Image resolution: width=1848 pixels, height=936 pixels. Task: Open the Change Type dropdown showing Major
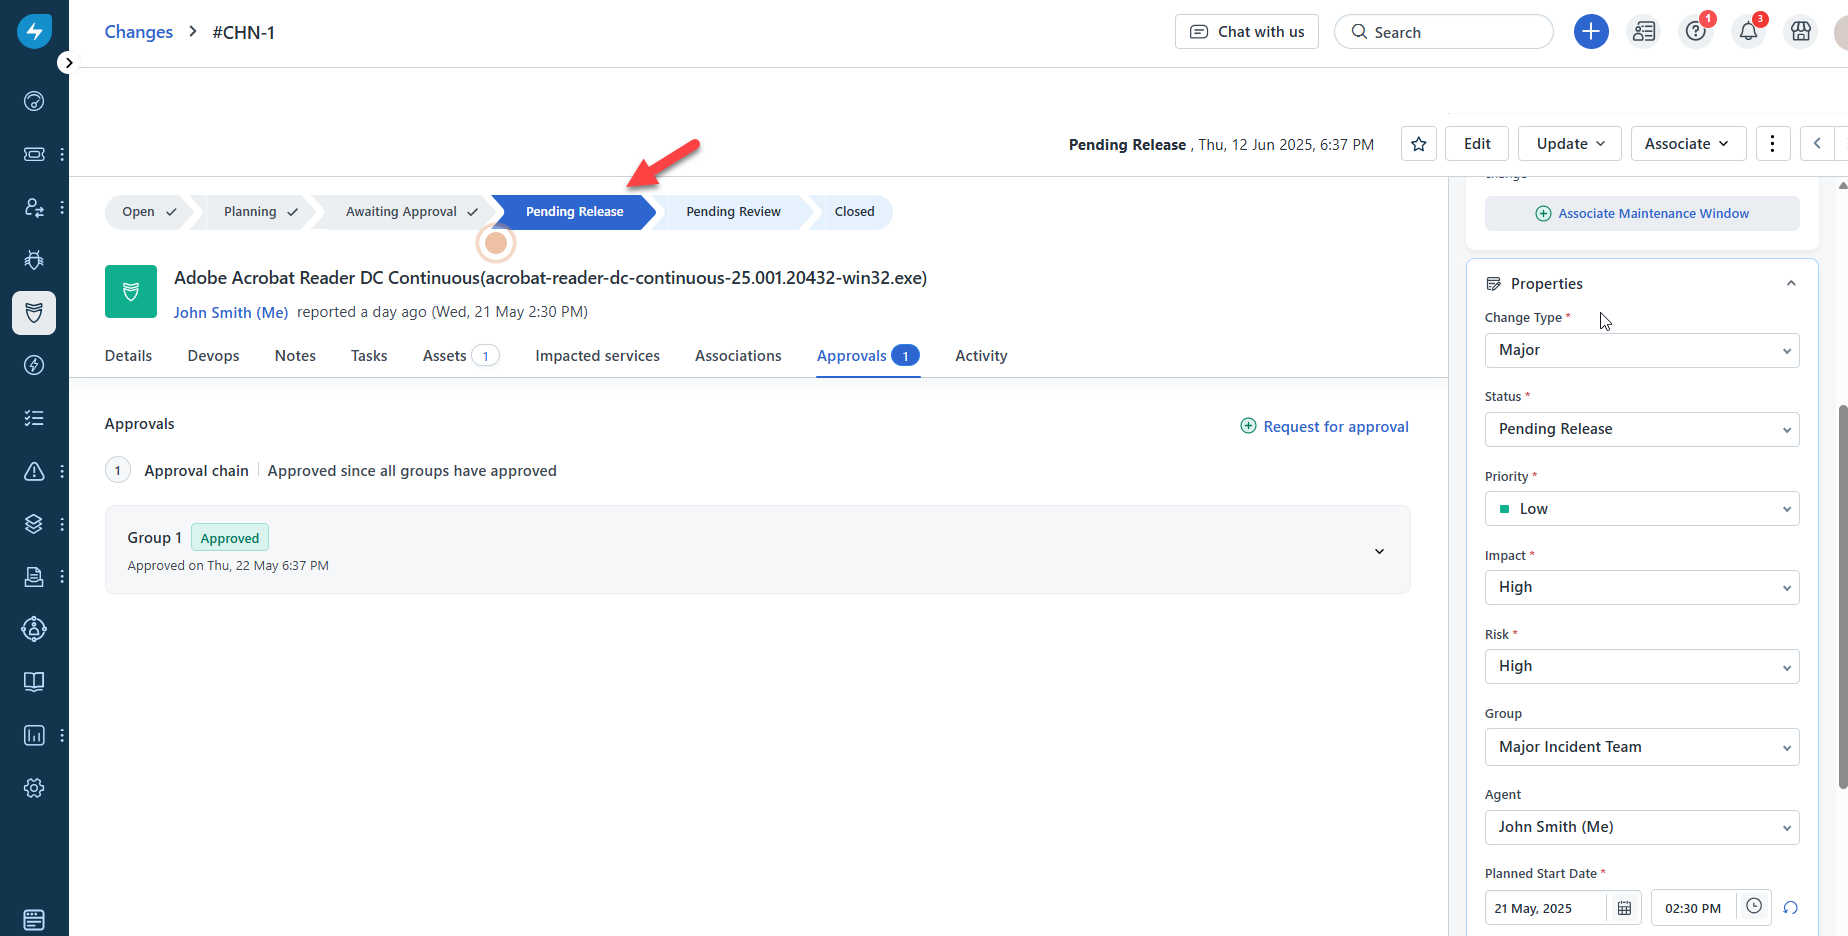tap(1642, 351)
